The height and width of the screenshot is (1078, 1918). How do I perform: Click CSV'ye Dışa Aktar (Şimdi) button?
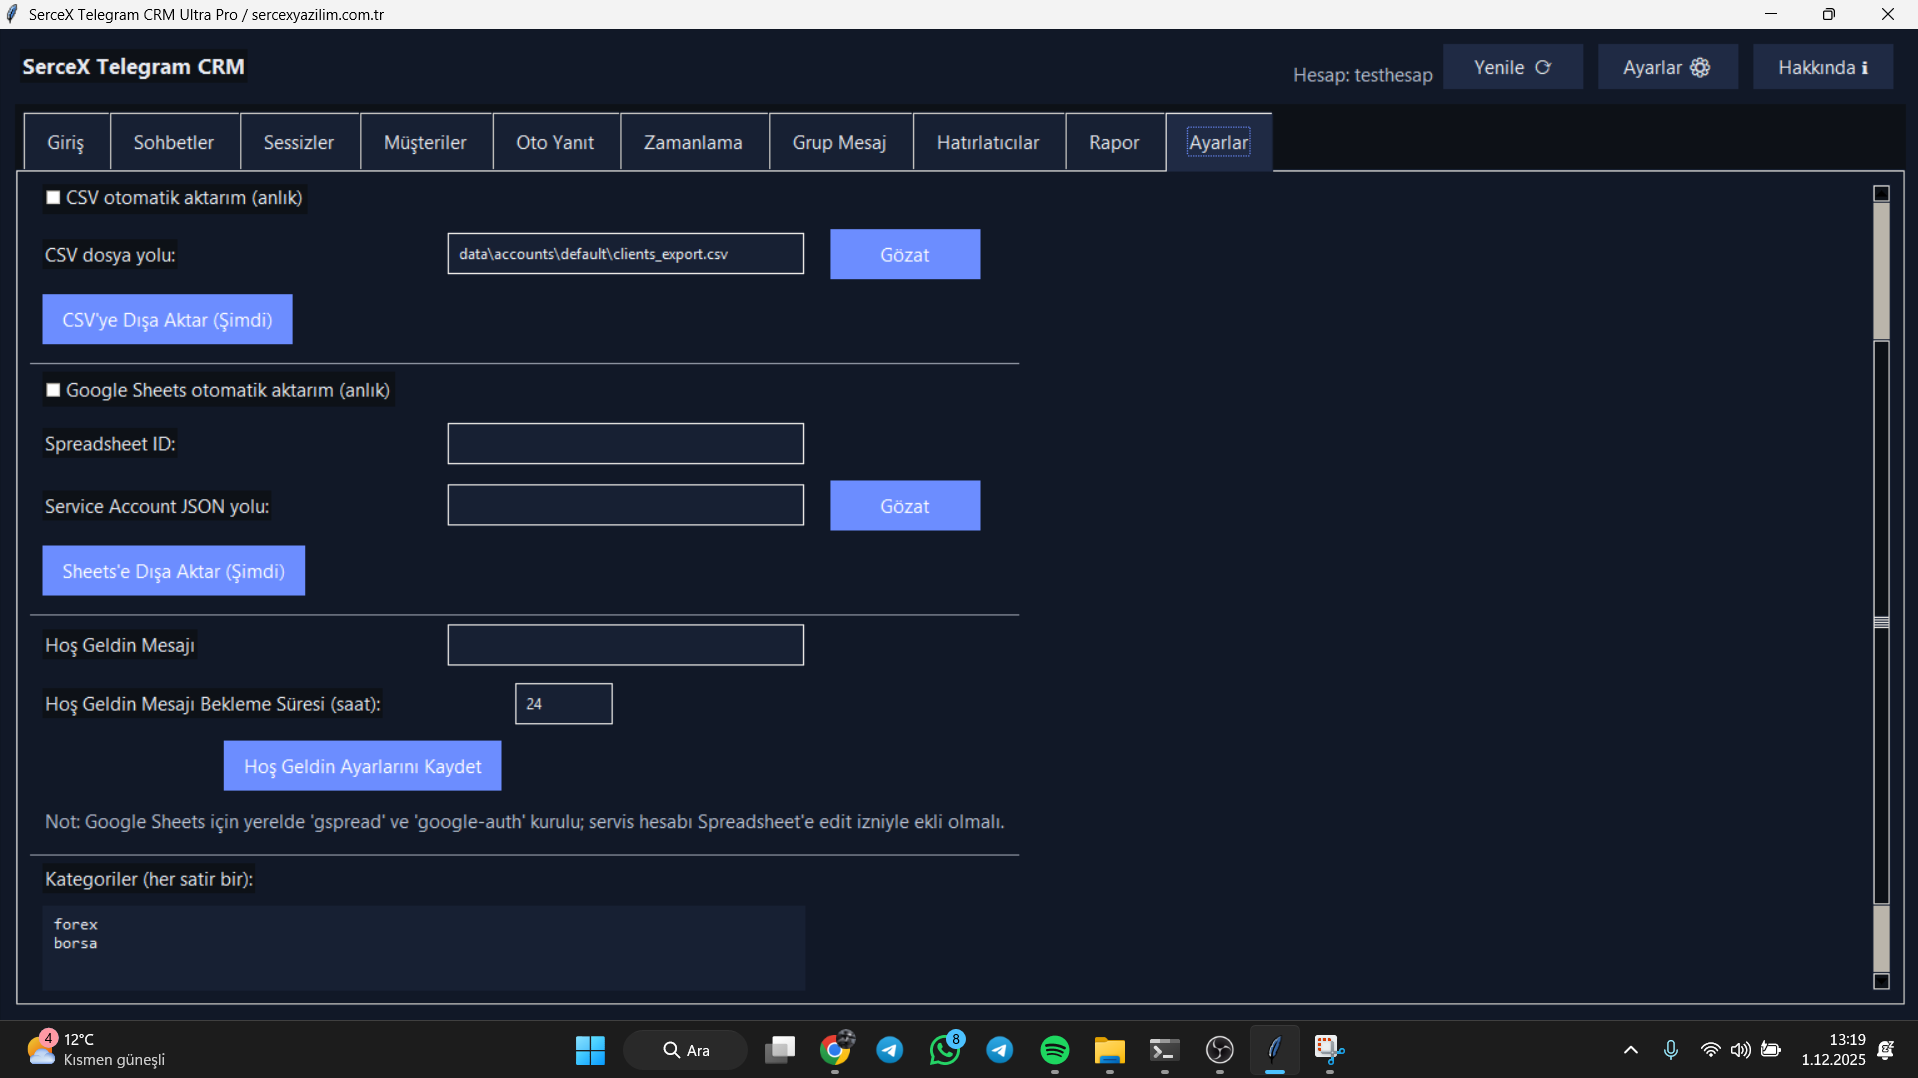[x=167, y=320]
